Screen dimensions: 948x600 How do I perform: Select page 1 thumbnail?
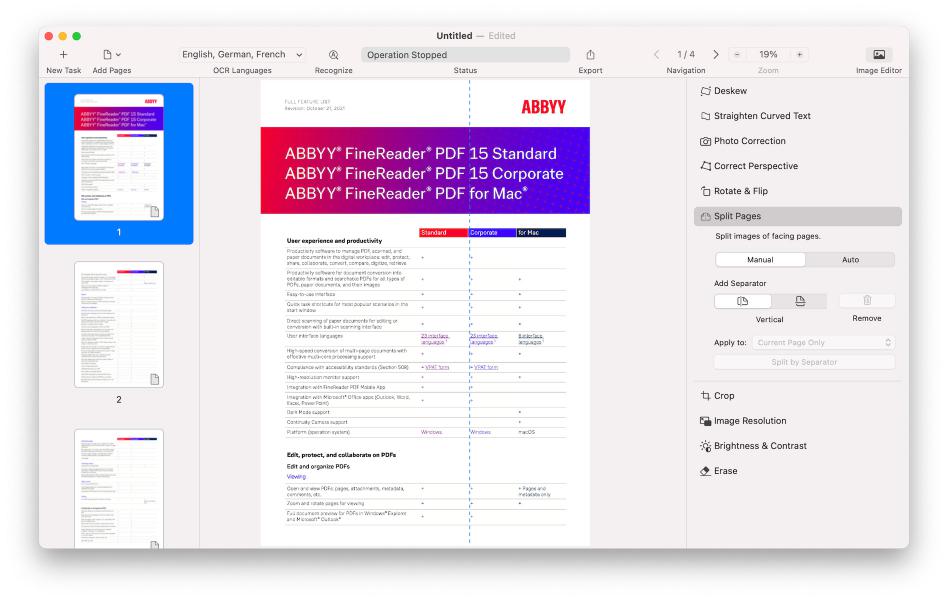coord(119,157)
